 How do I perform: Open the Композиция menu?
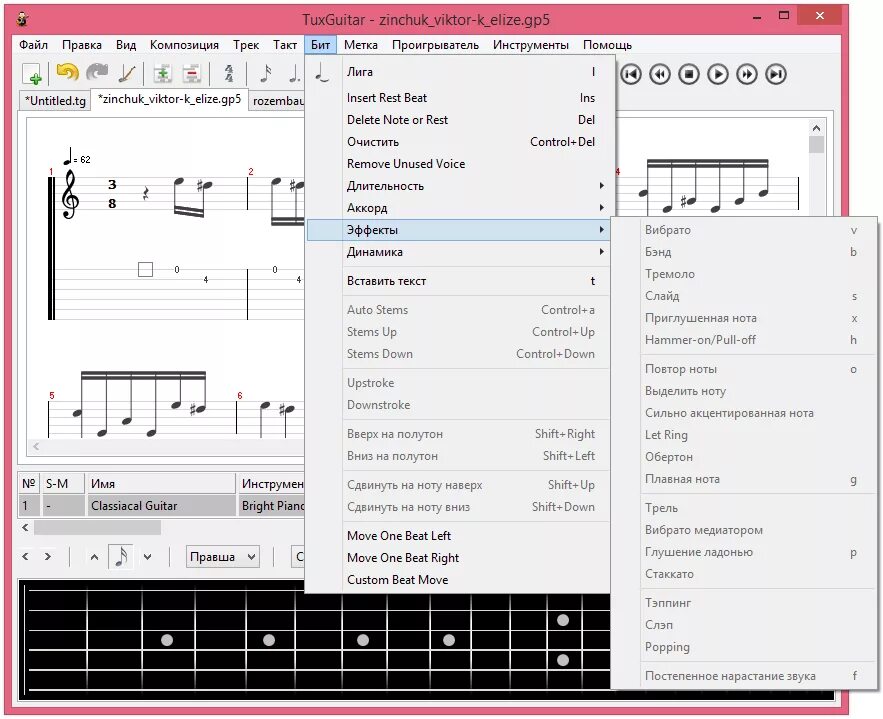(184, 45)
